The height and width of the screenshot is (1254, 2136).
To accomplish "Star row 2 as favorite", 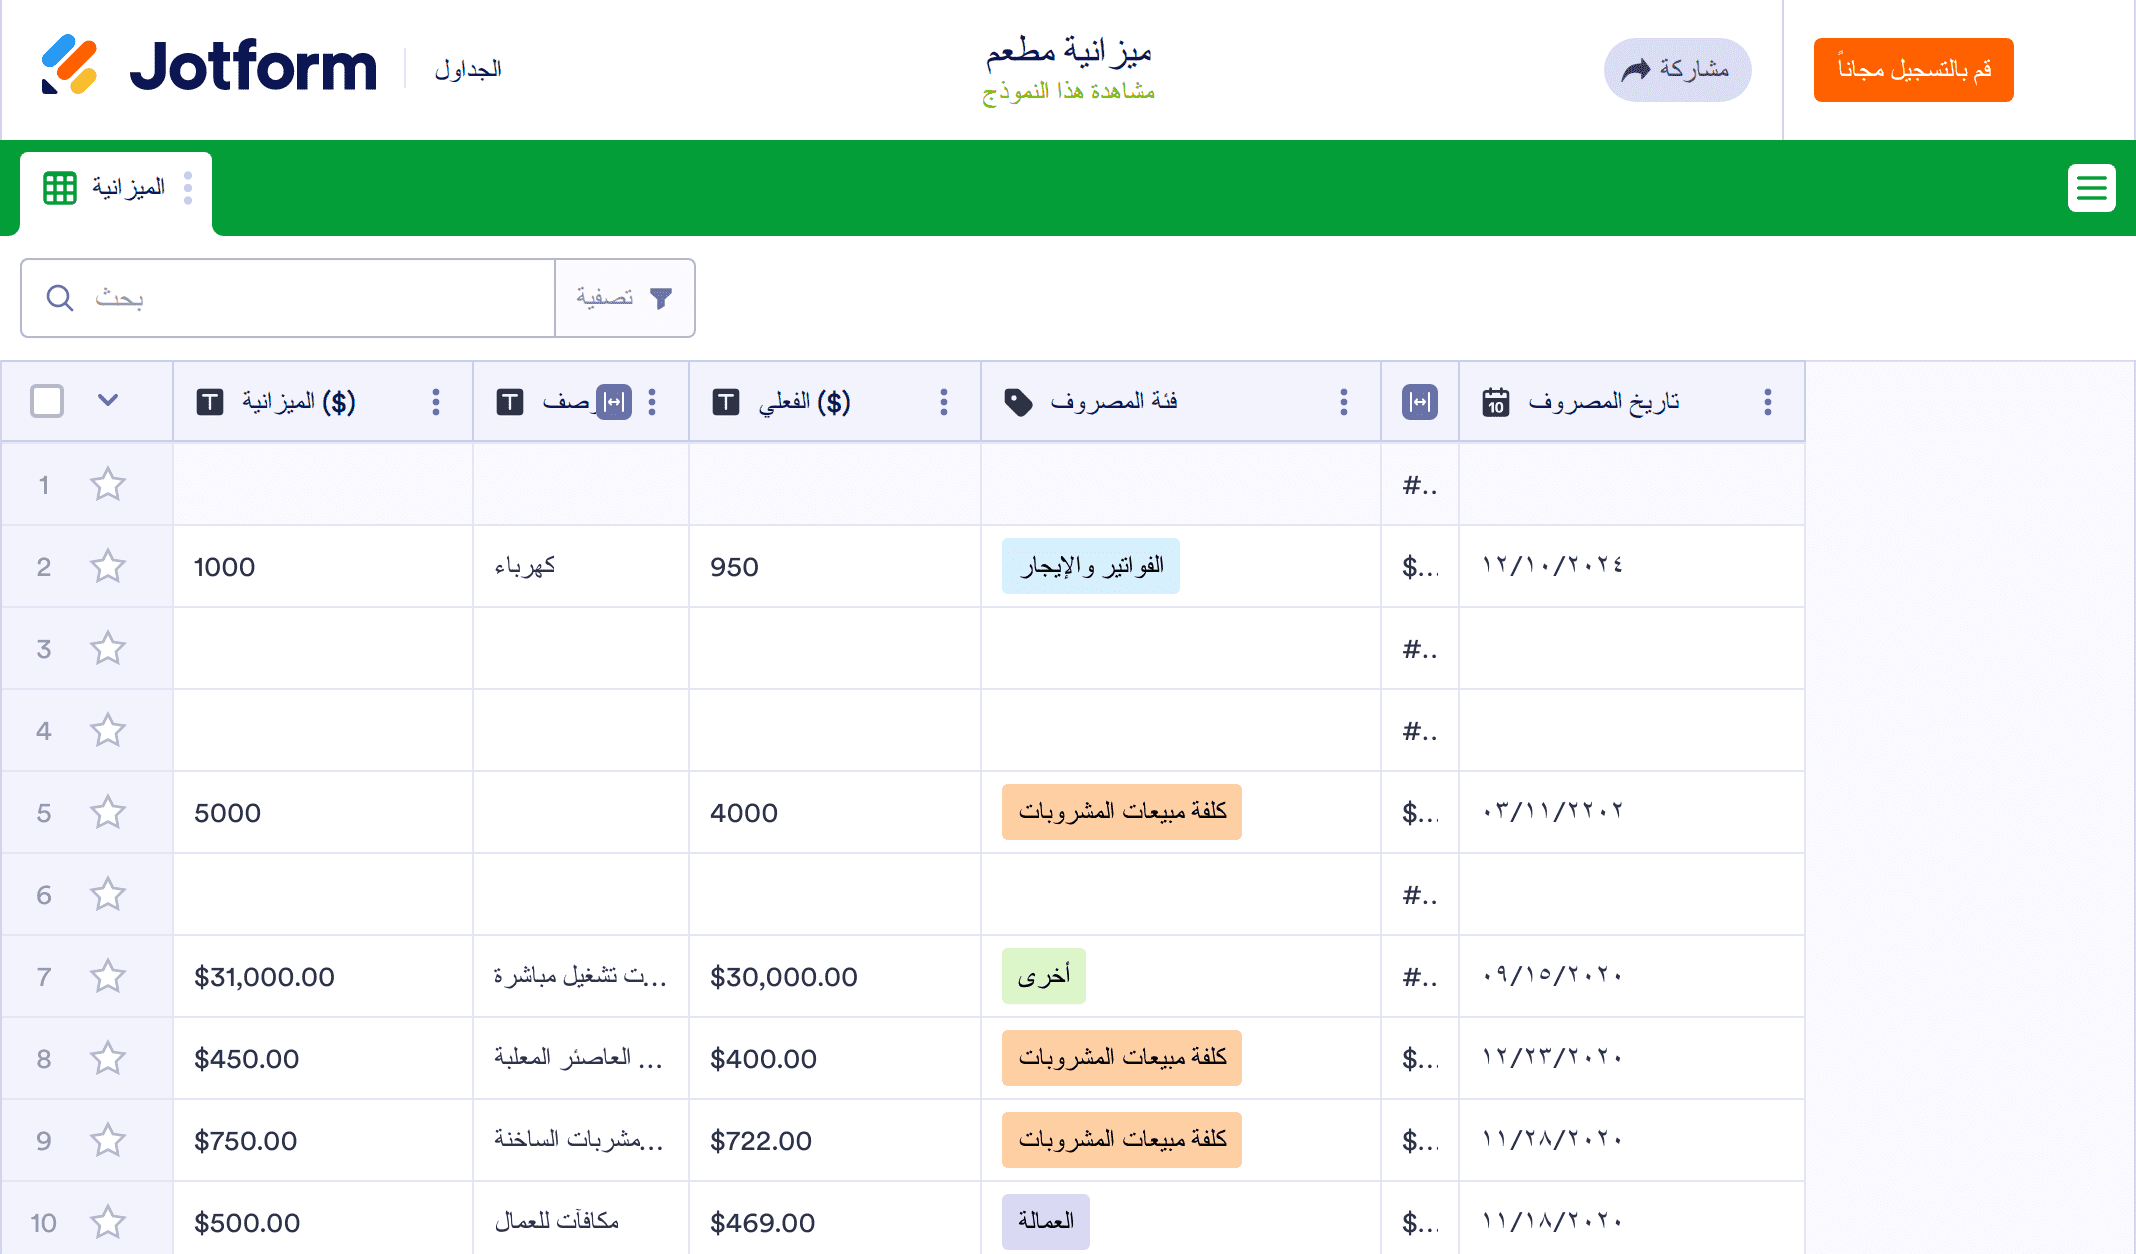I will click(108, 567).
